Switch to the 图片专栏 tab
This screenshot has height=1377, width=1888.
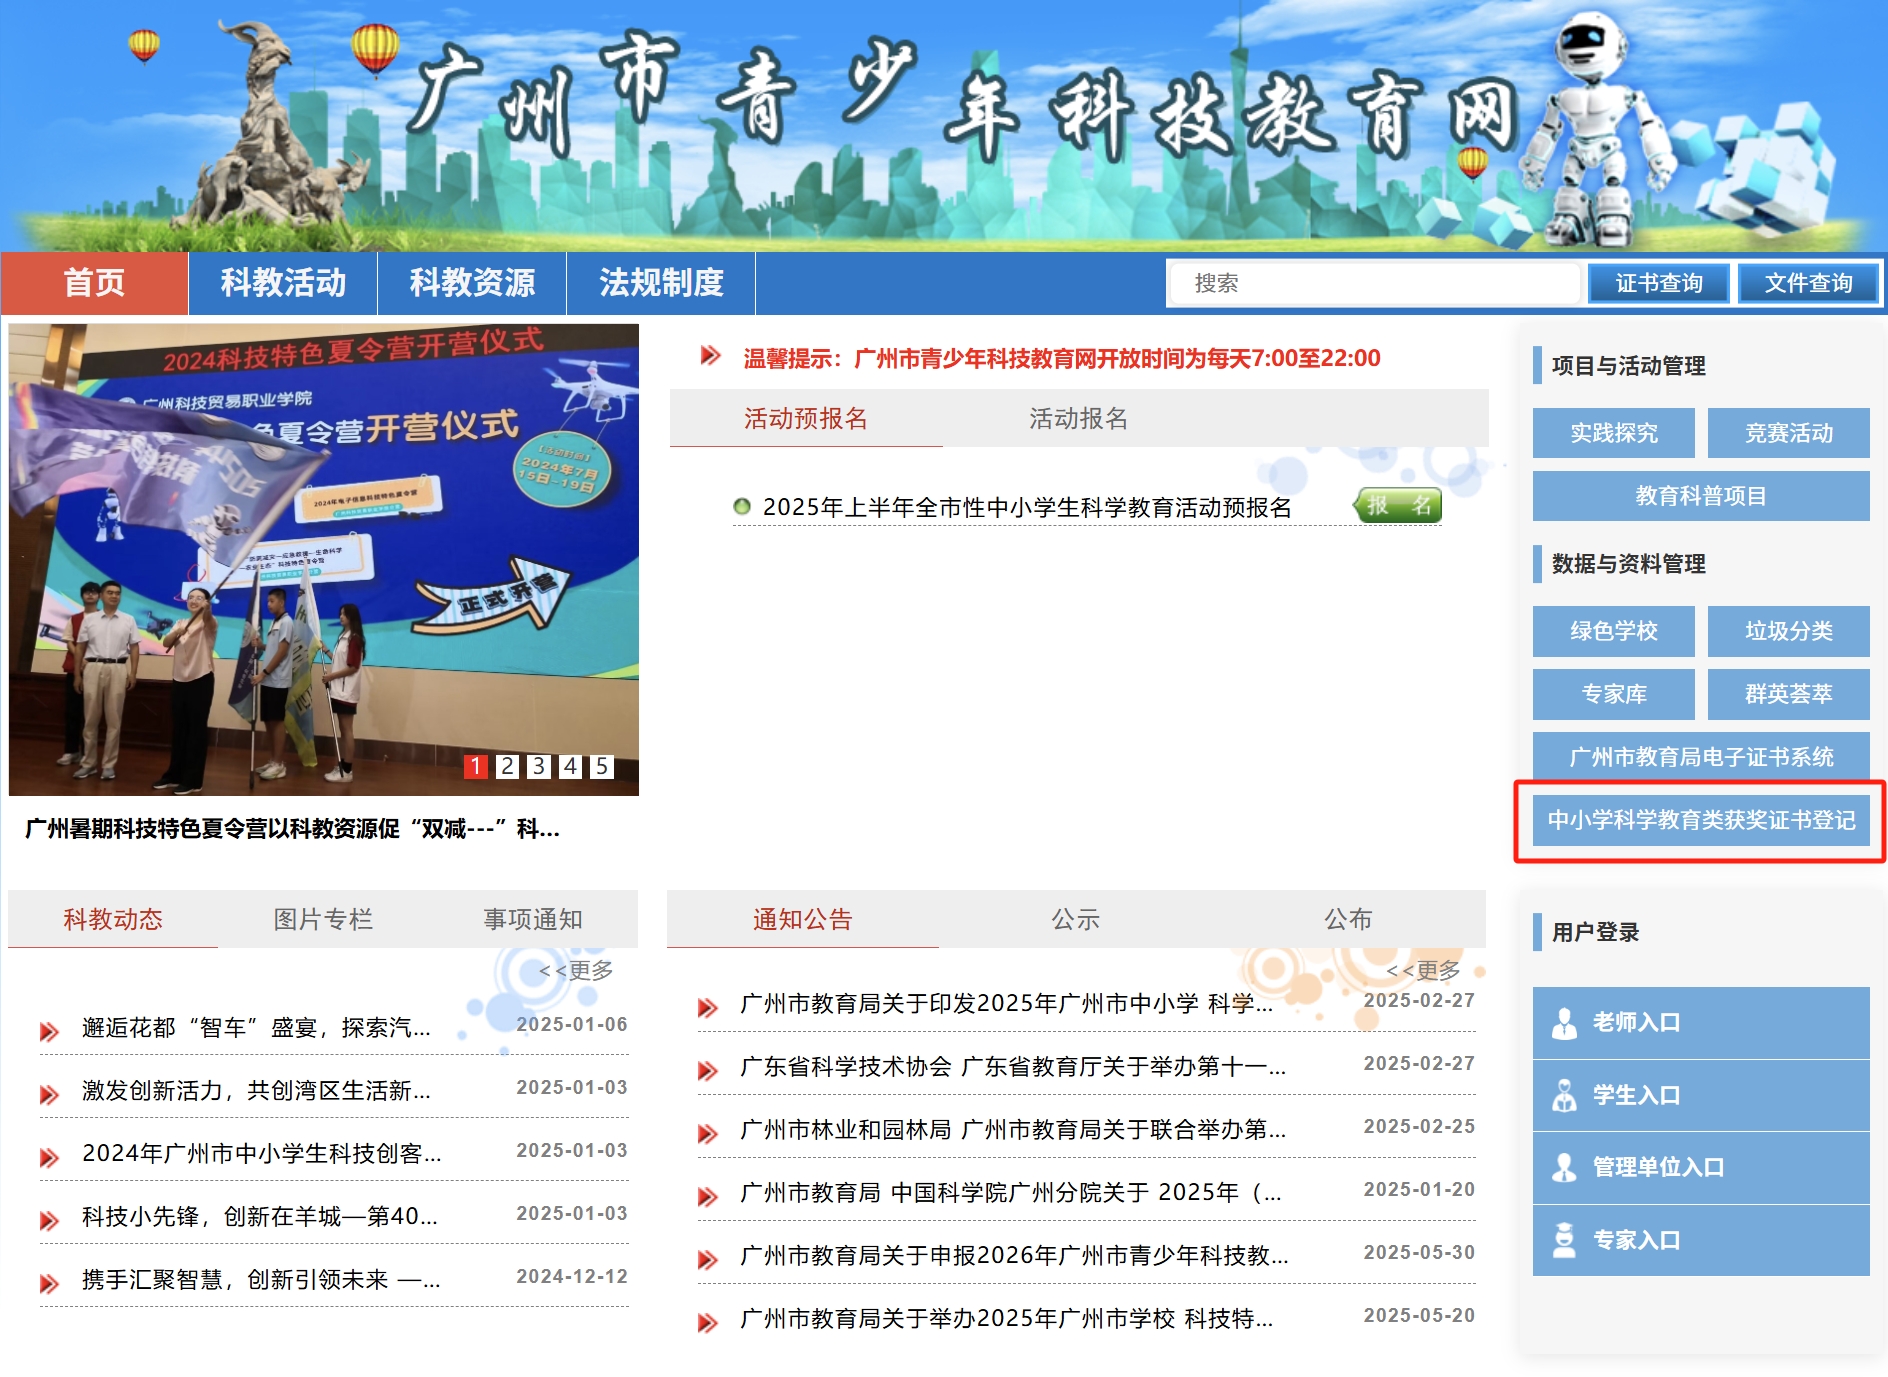323,919
